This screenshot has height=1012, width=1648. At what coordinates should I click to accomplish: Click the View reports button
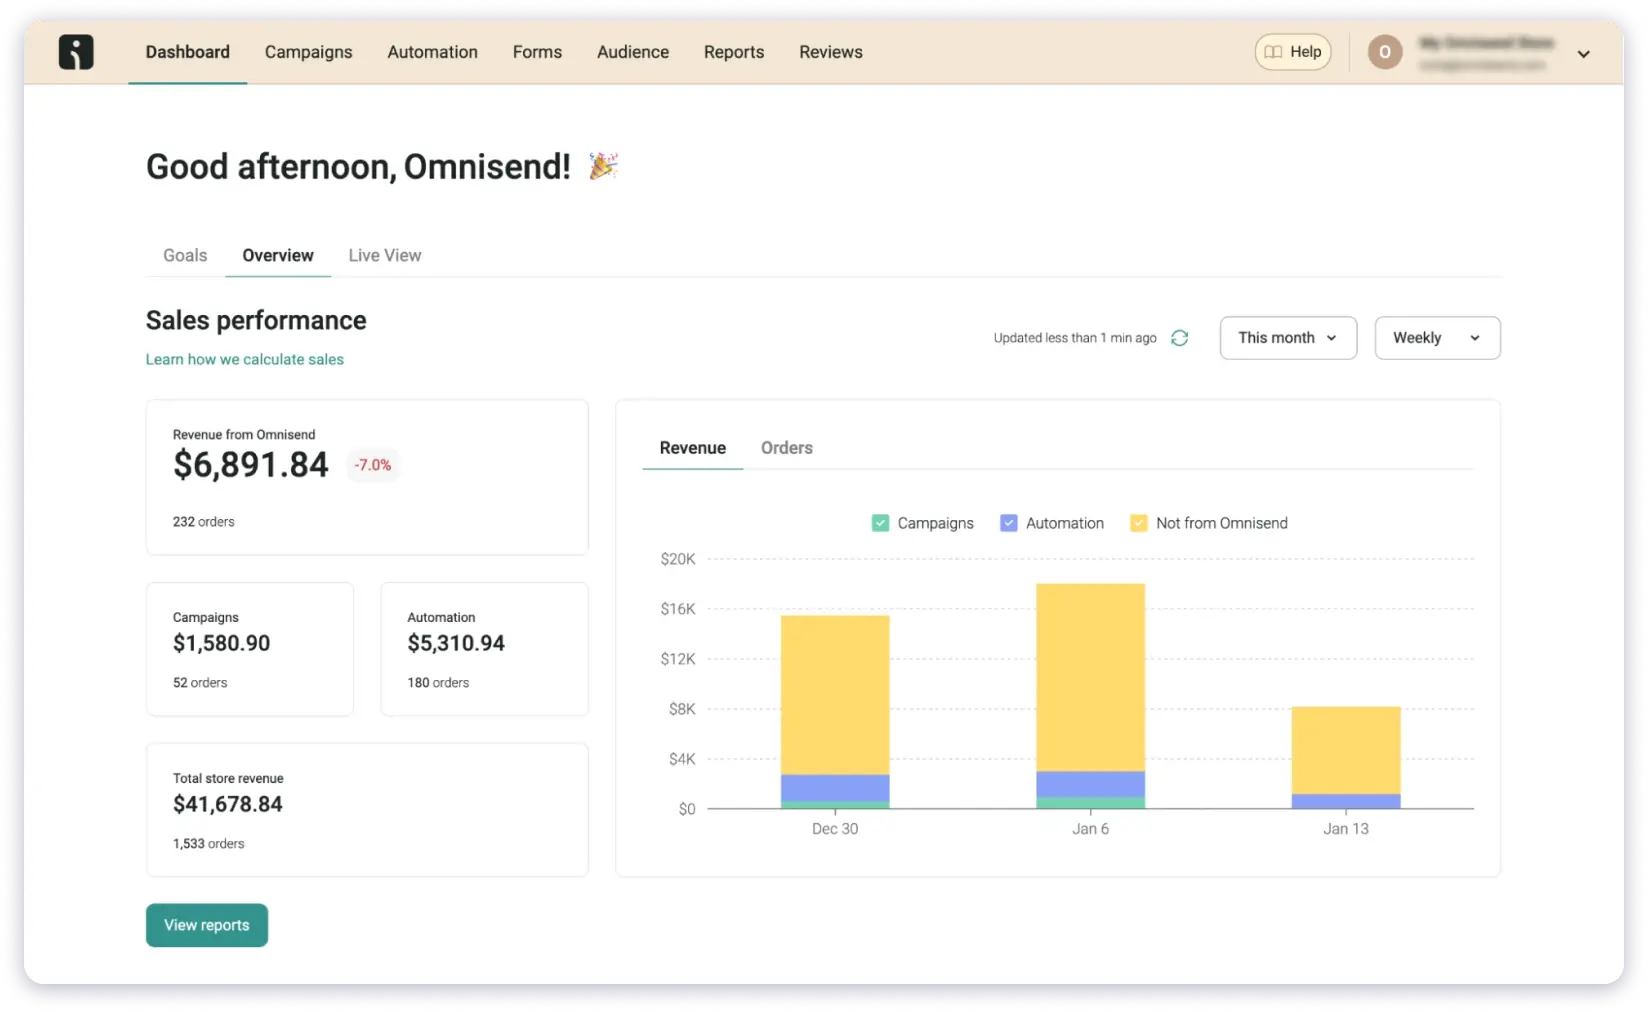tap(207, 925)
